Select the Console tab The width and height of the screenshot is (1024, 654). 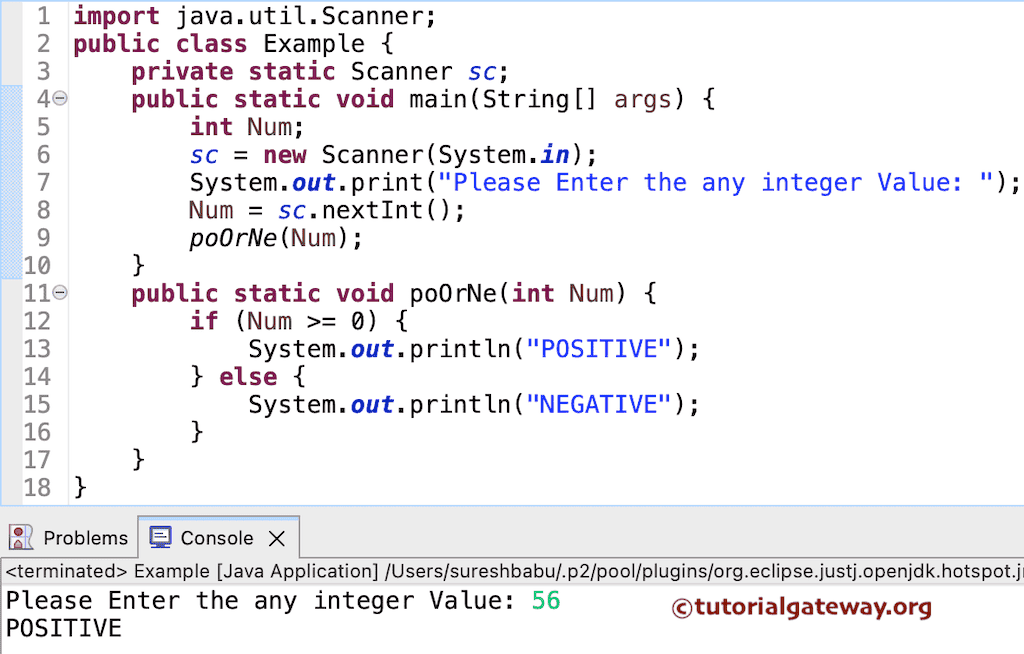215,537
